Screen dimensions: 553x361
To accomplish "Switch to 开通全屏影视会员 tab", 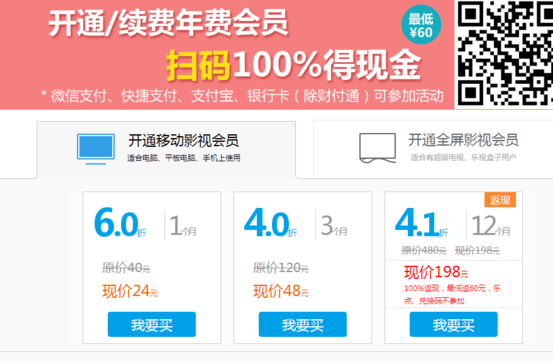I will [433, 149].
